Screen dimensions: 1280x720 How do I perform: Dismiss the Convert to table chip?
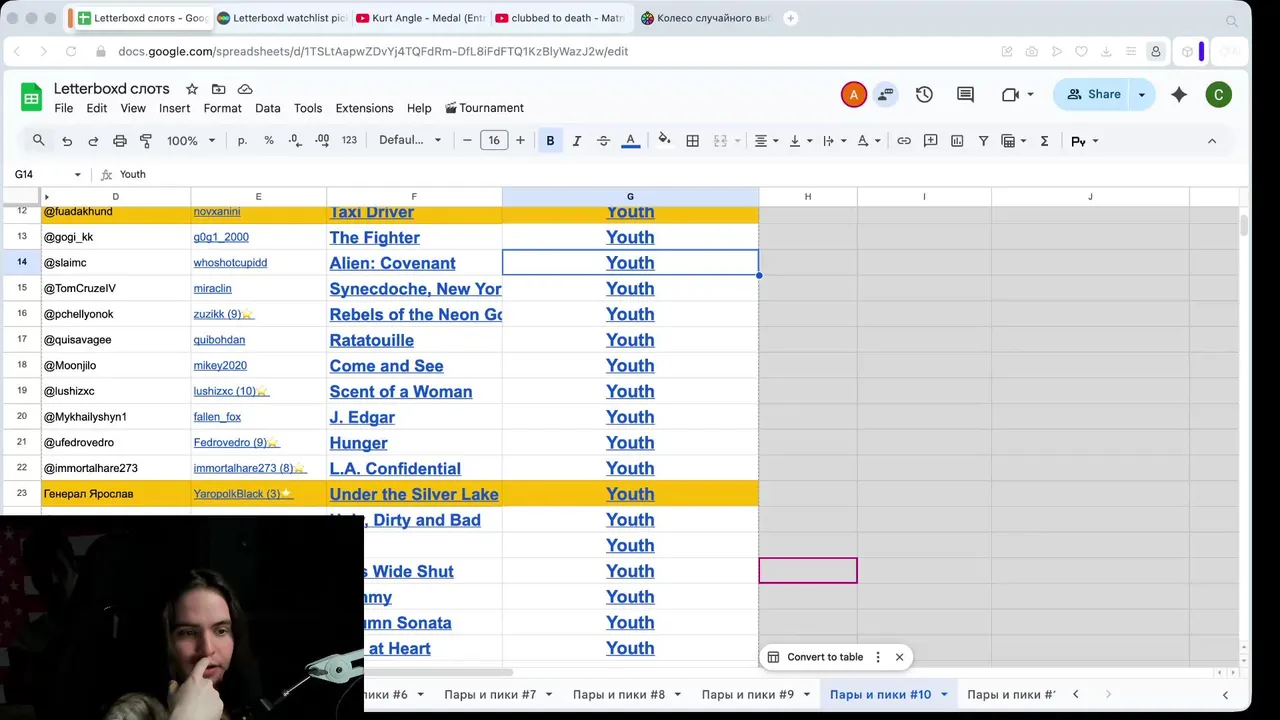coord(899,657)
